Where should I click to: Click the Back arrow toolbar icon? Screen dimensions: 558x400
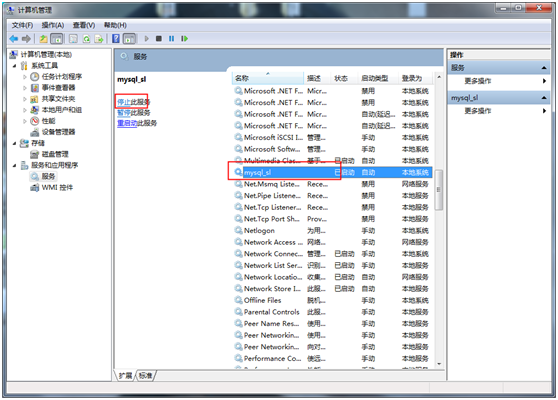(x=14, y=39)
